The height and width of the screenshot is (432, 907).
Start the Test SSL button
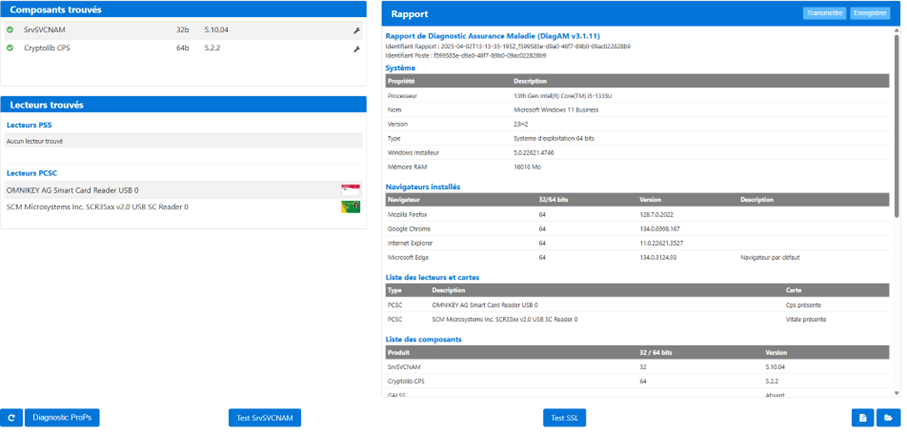(564, 417)
